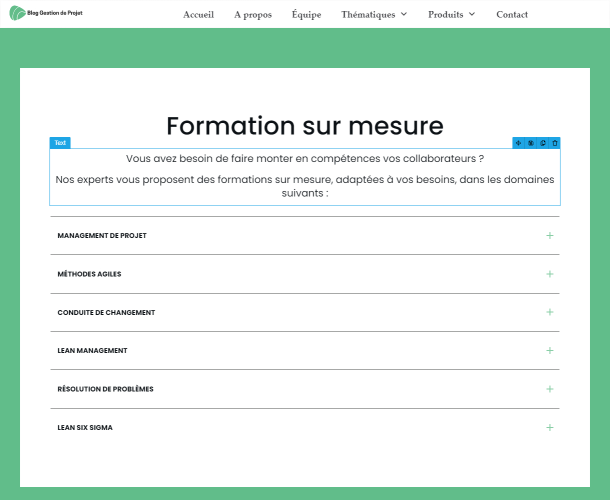Click the duplicate icon left of the trash icon
Viewport: 610px width, 500px height.
coord(543,143)
